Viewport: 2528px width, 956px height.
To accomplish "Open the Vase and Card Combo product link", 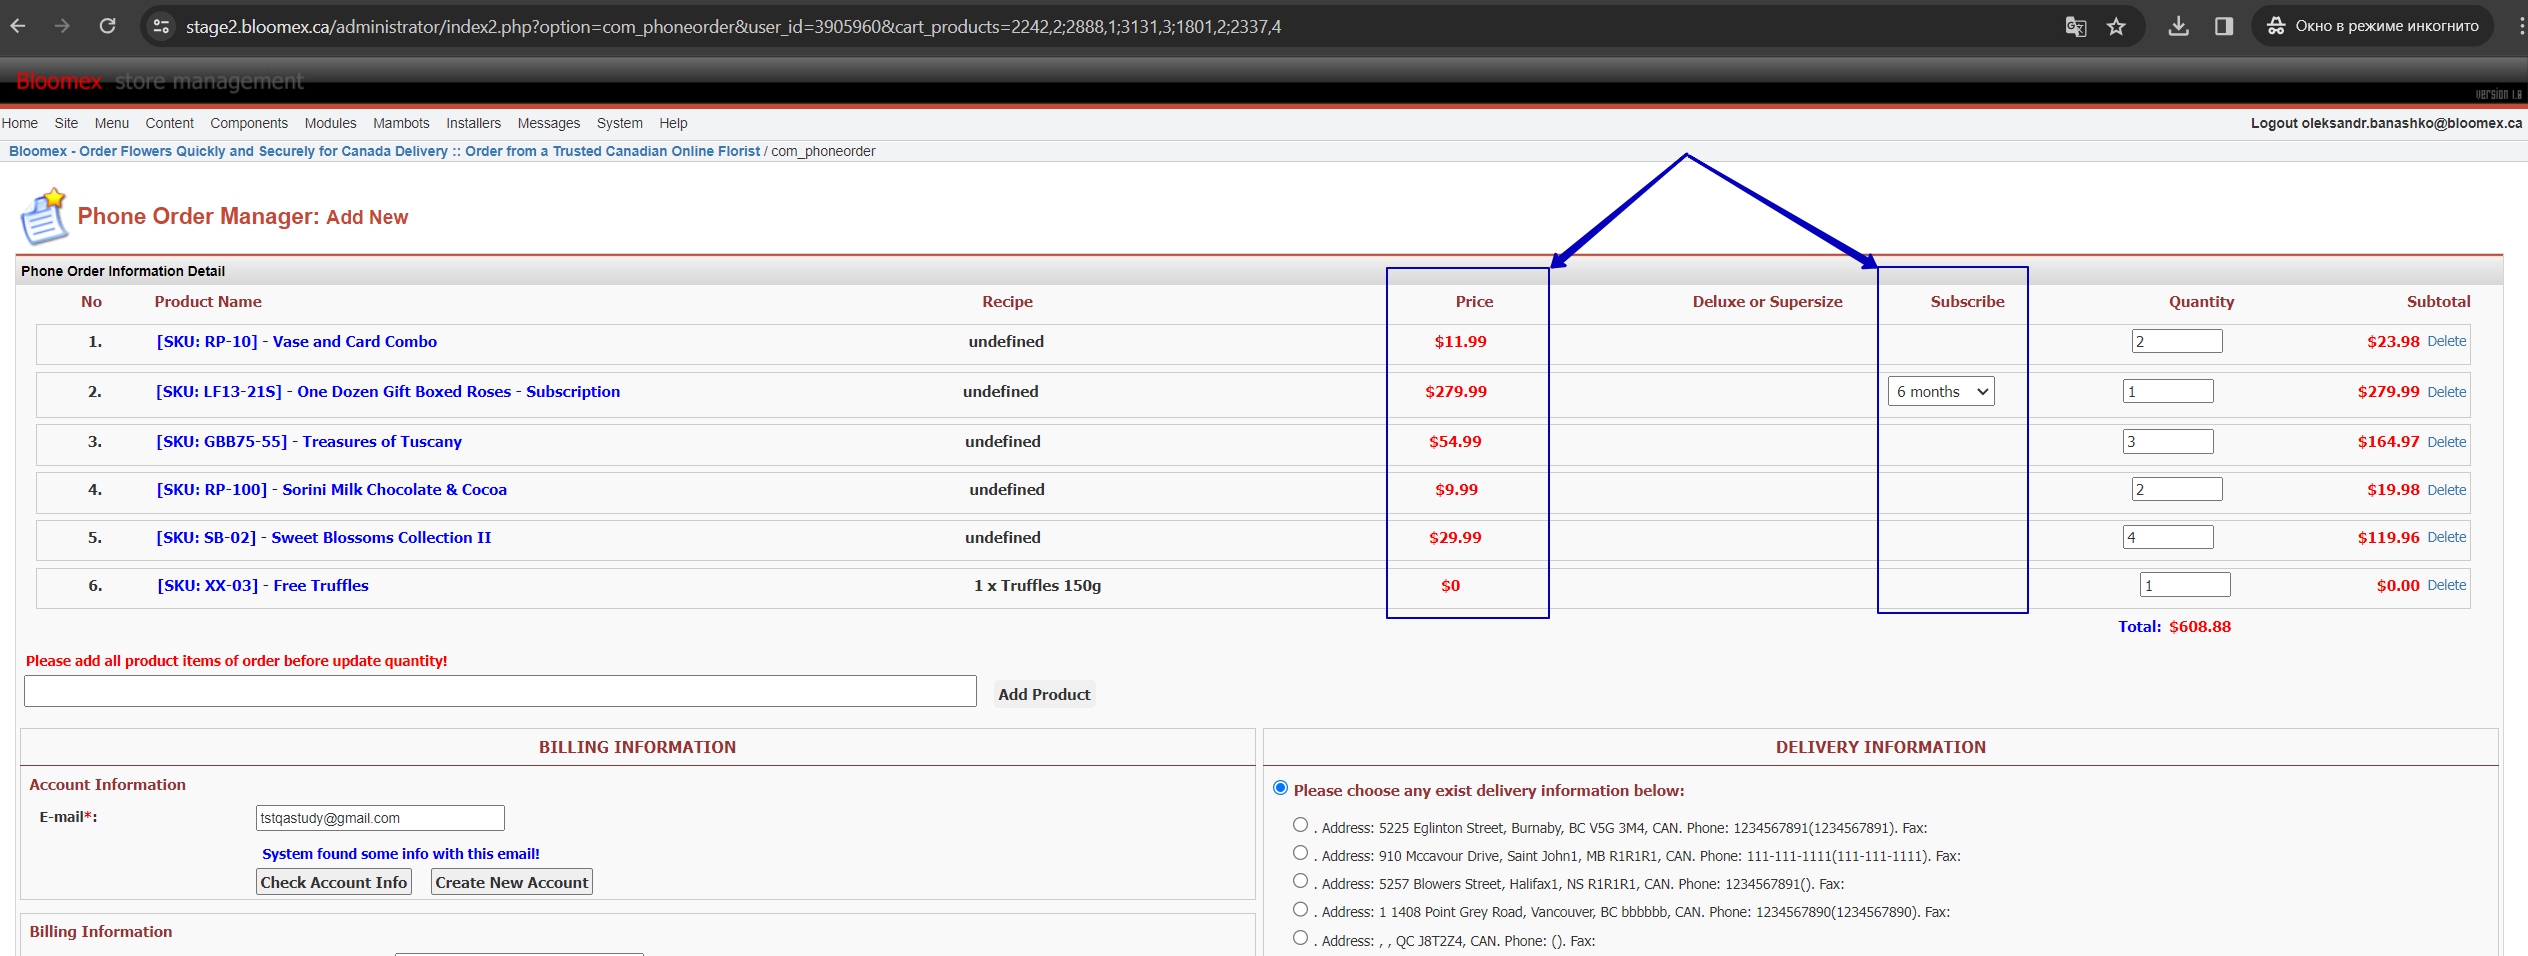I will (297, 342).
